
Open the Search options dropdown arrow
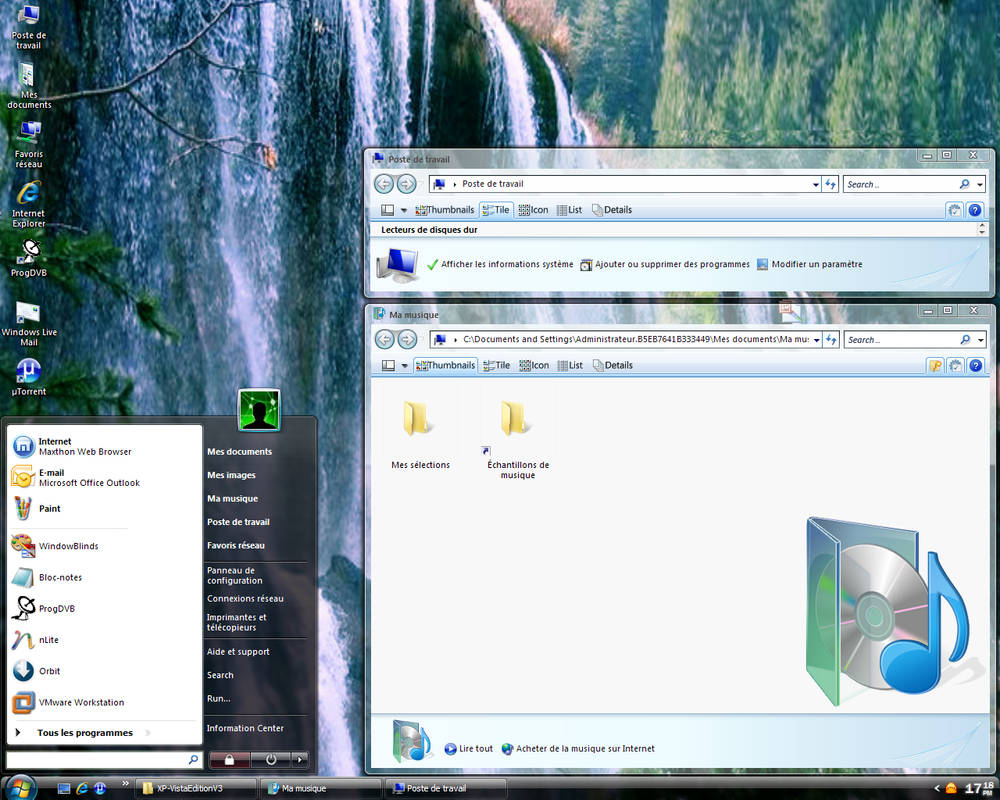pos(979,339)
